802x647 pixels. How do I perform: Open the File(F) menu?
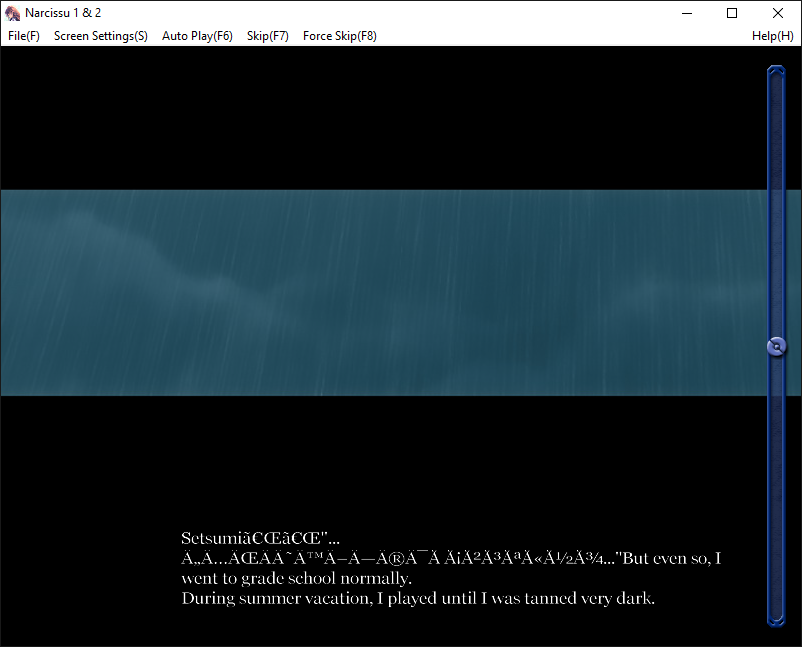tap(23, 35)
